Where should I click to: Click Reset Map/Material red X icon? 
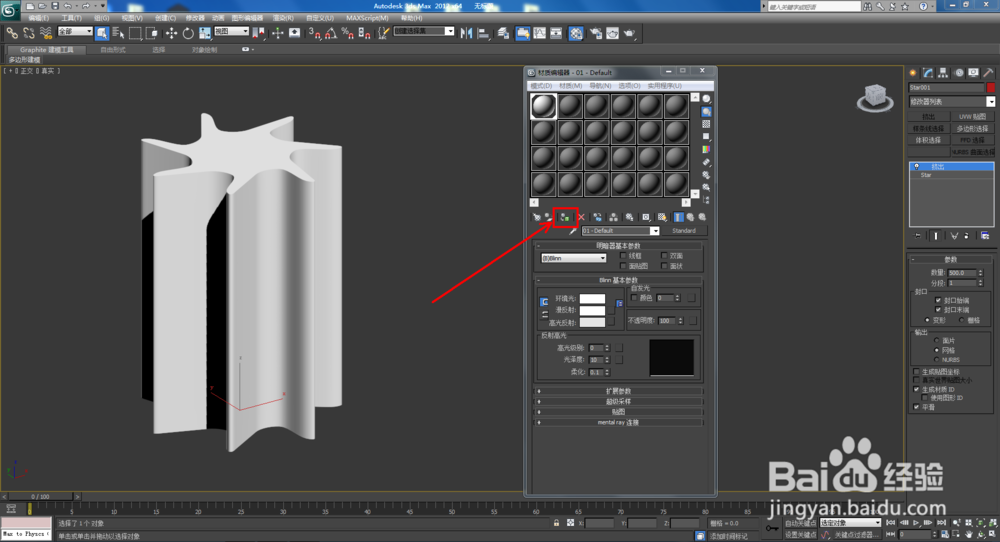pos(581,217)
